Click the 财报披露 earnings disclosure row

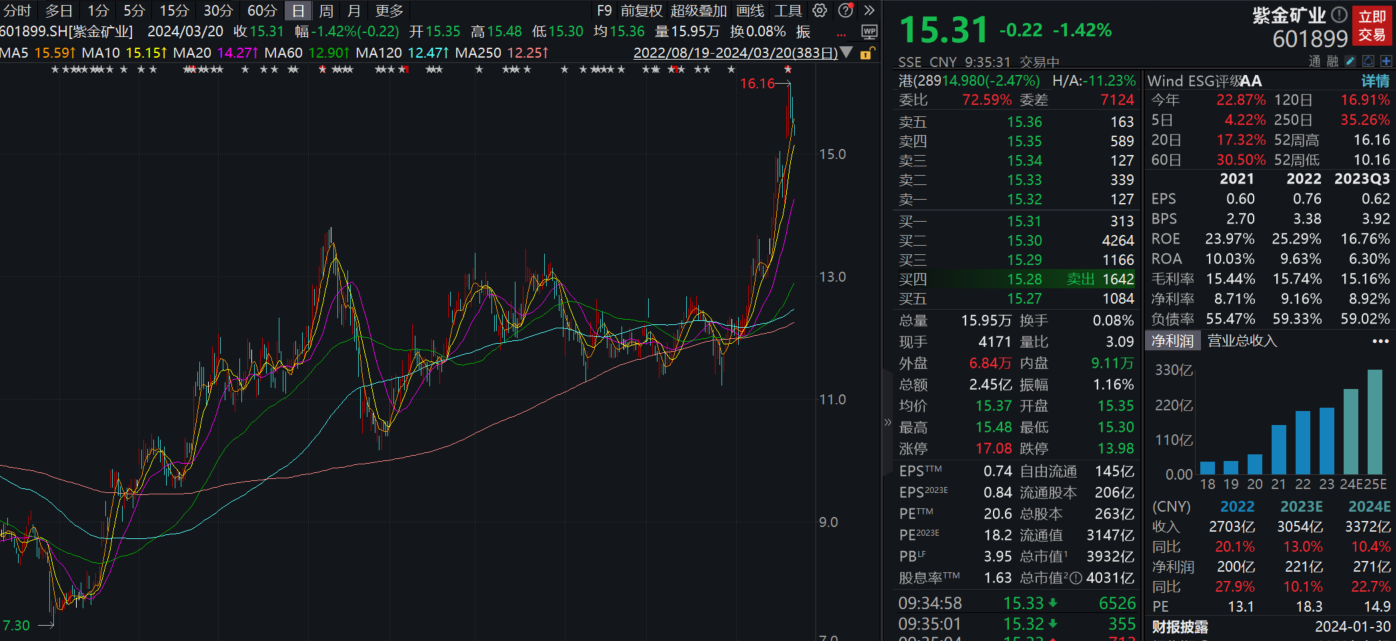click(1270, 627)
